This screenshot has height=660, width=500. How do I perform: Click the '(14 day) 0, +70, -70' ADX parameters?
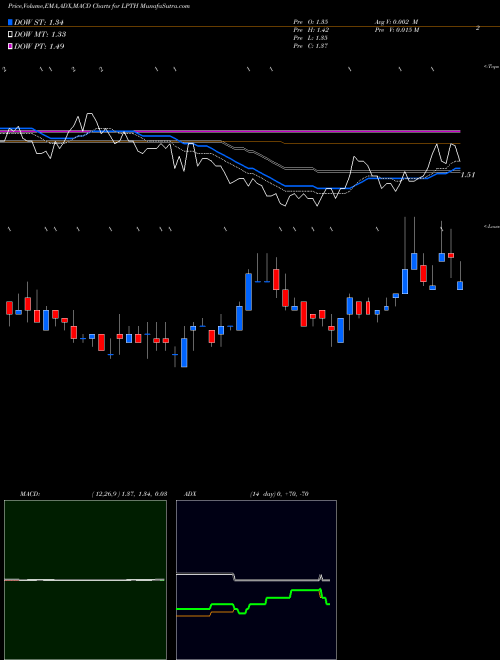[x=277, y=494]
